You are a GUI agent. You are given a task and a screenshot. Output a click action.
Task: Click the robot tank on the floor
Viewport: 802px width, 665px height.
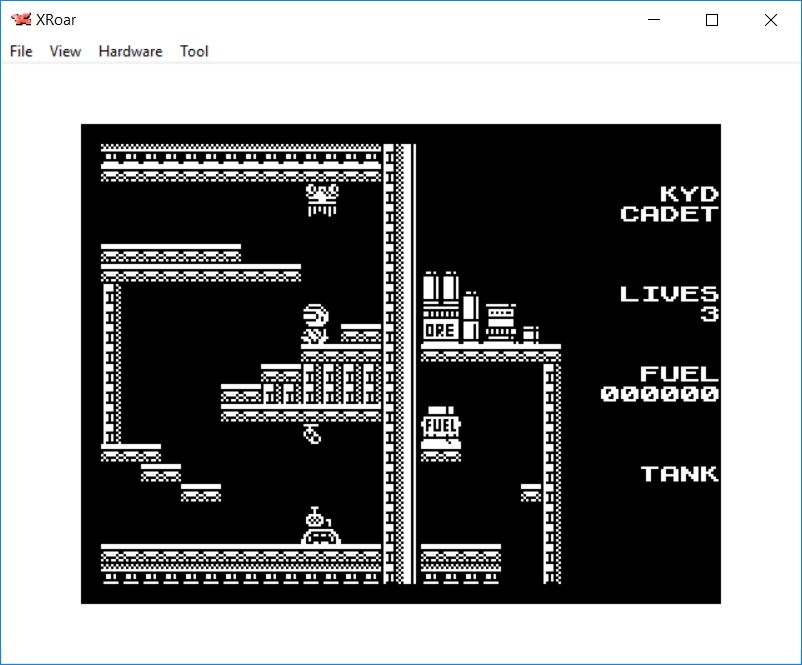point(320,527)
